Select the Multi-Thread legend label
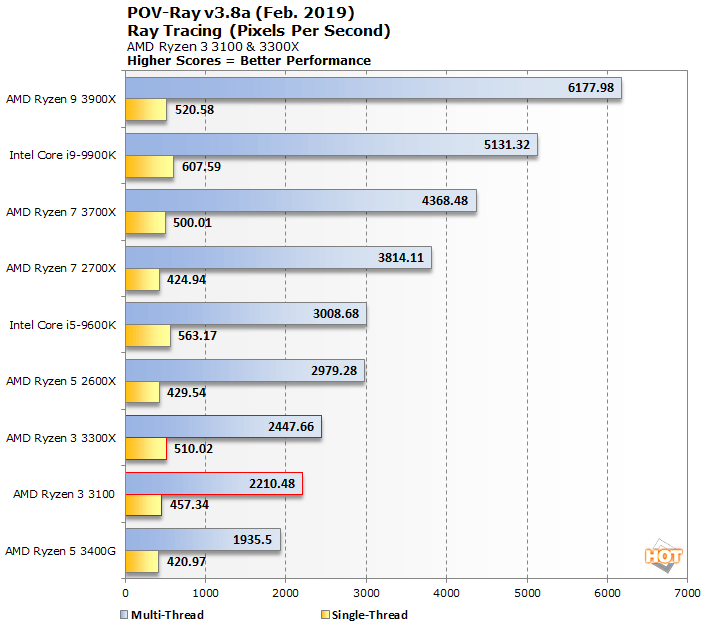Screen dimensions: 709x625 click(x=166, y=615)
